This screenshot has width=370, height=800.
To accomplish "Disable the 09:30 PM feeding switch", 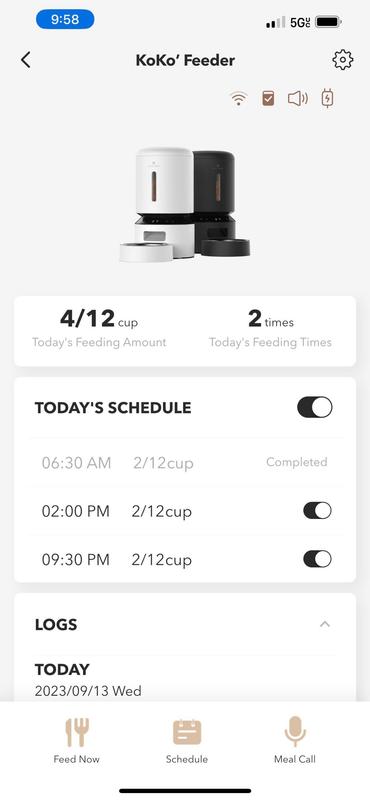I will 317,559.
